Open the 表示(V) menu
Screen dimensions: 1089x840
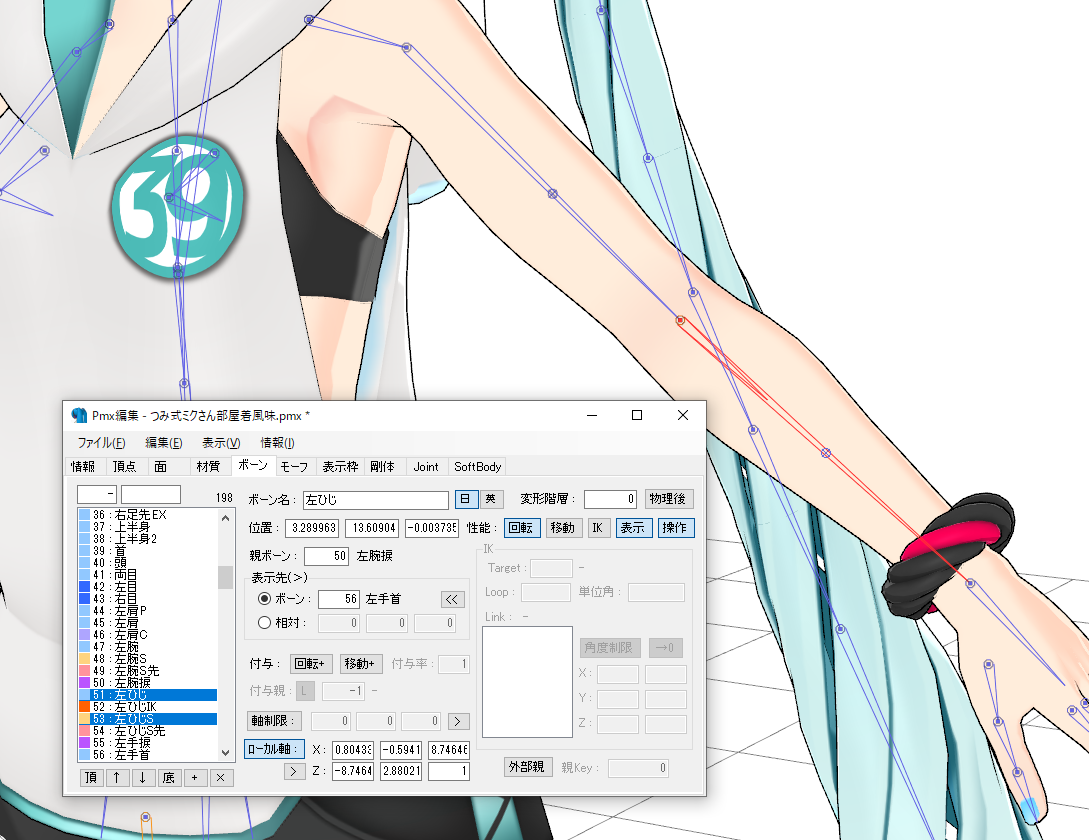221,443
